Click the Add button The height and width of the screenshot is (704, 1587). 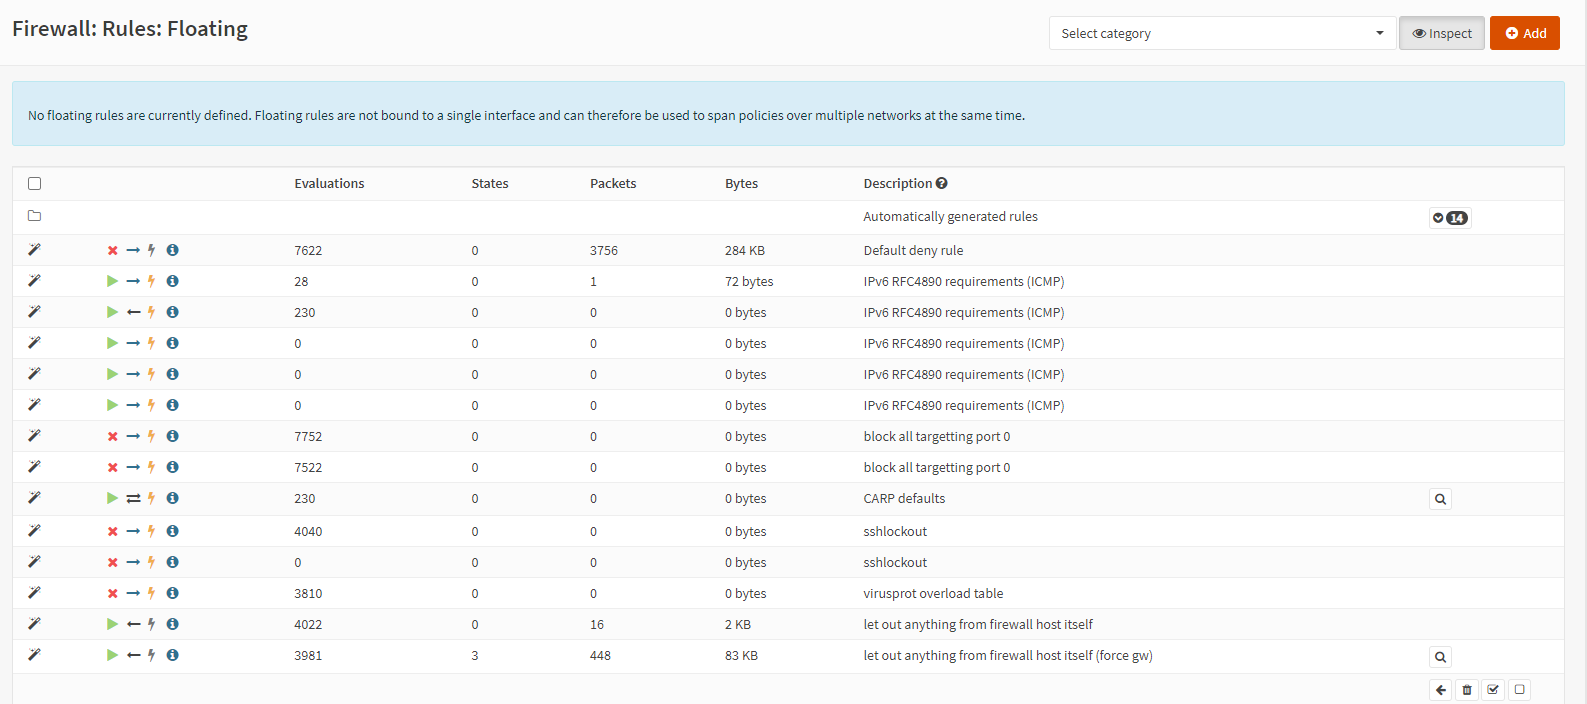(1525, 33)
